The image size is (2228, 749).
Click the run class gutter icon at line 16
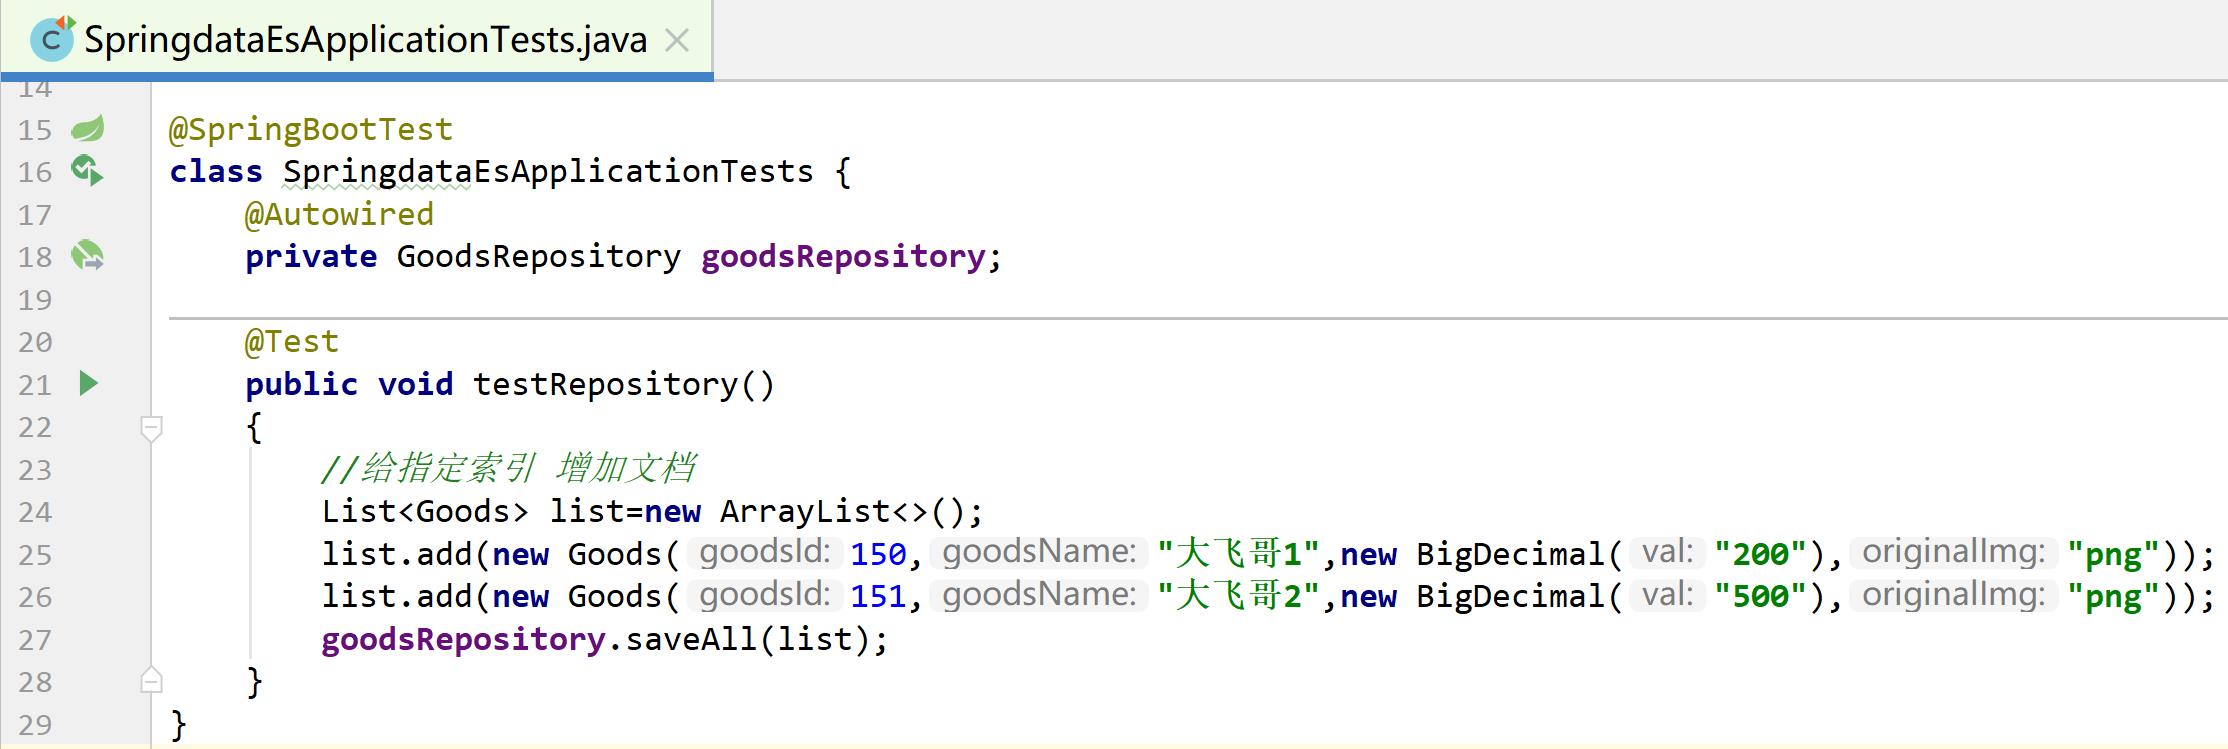pyautogui.click(x=88, y=171)
